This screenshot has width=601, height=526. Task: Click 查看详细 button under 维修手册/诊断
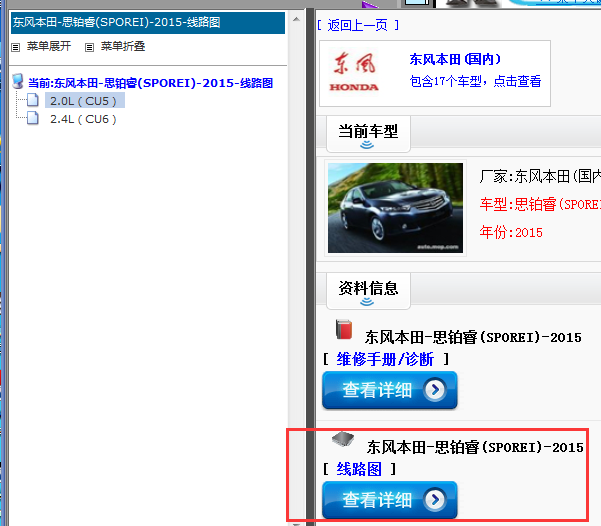[x=390, y=390]
